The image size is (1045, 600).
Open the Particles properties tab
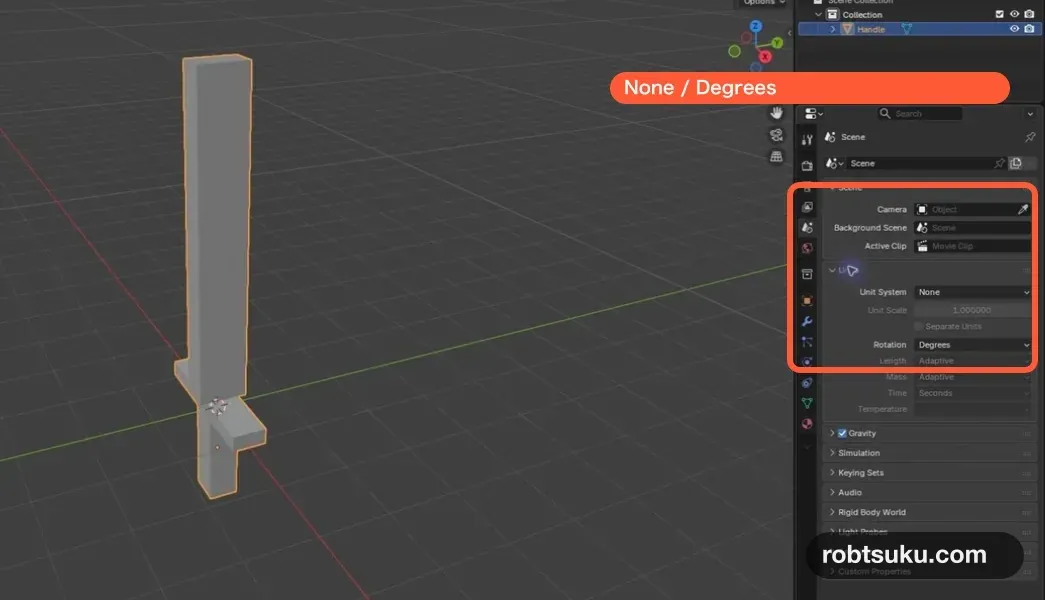click(807, 342)
